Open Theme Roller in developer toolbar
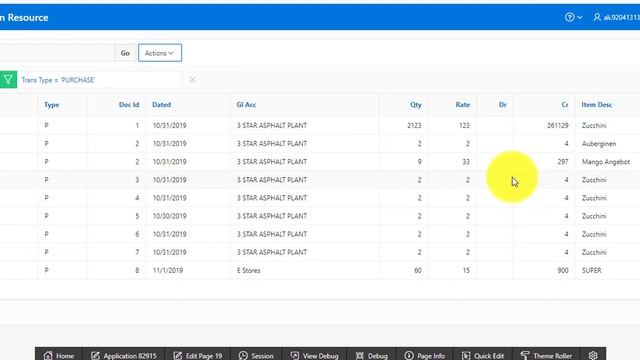The width and height of the screenshot is (640, 360). pos(547,355)
